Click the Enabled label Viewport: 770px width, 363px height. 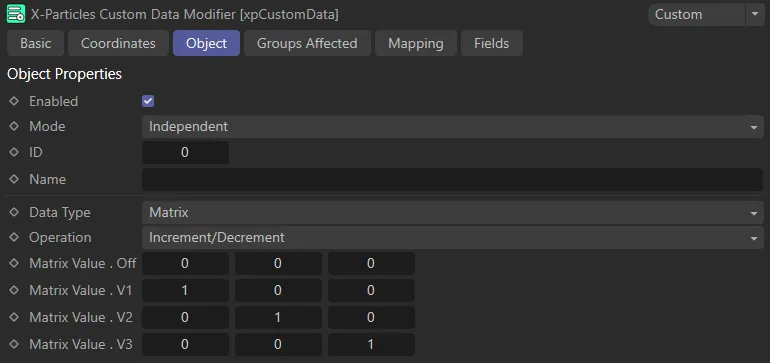[x=54, y=101]
